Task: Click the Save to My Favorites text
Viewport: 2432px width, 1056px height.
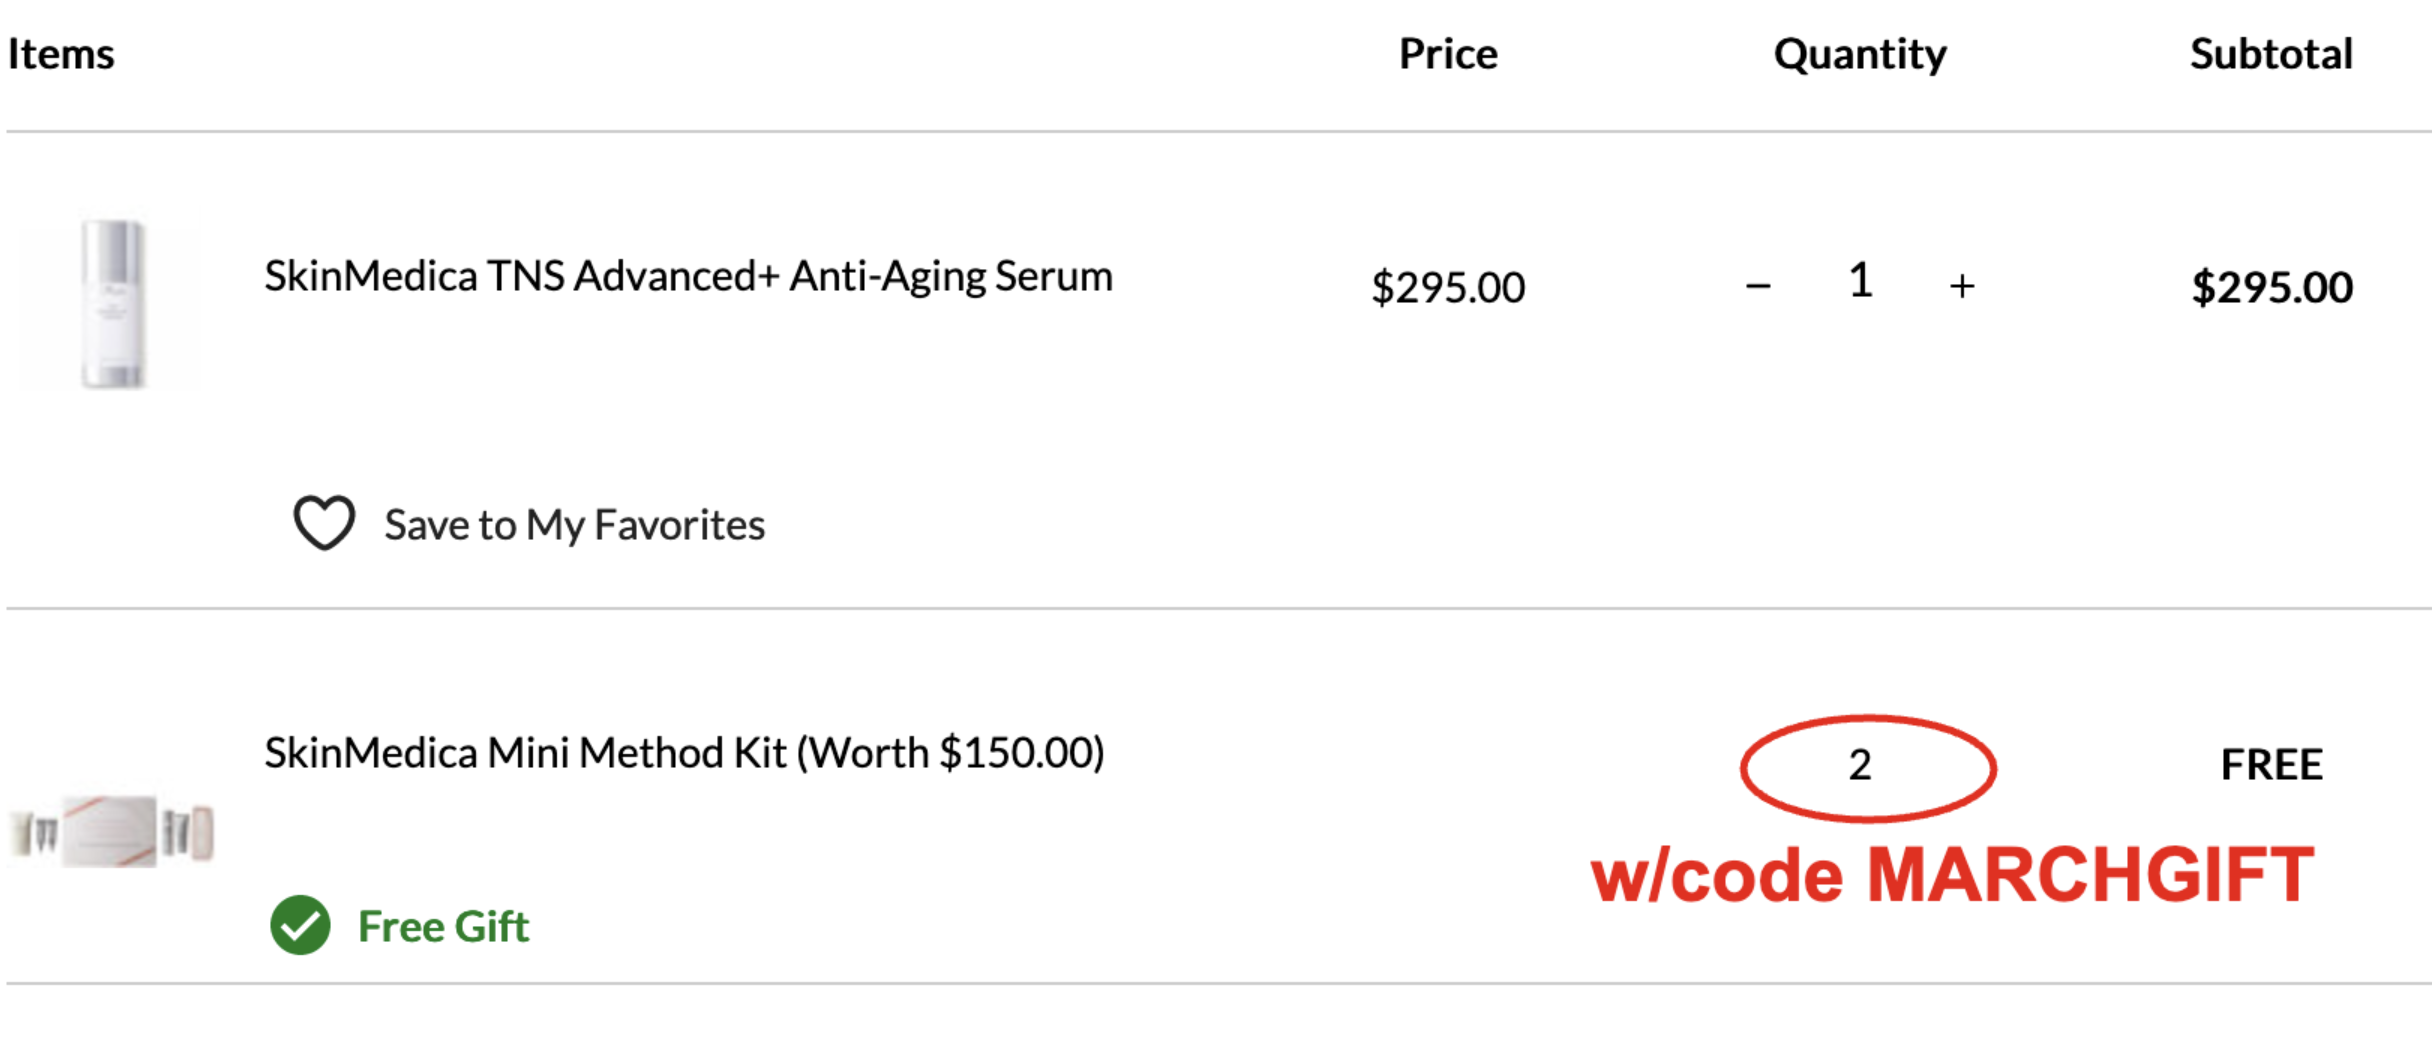Action: coord(575,525)
